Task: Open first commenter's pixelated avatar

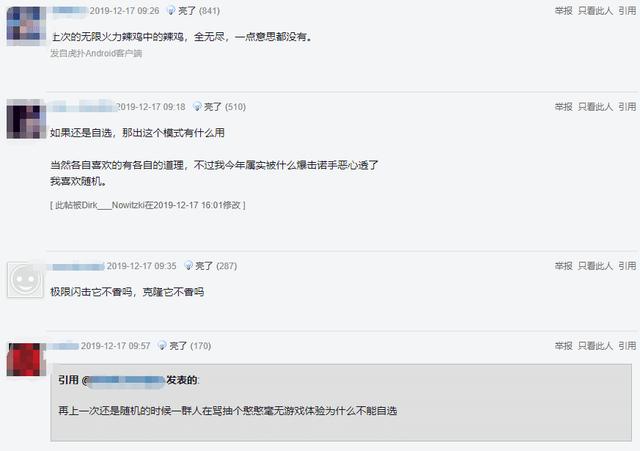Action: pyautogui.click(x=26, y=26)
